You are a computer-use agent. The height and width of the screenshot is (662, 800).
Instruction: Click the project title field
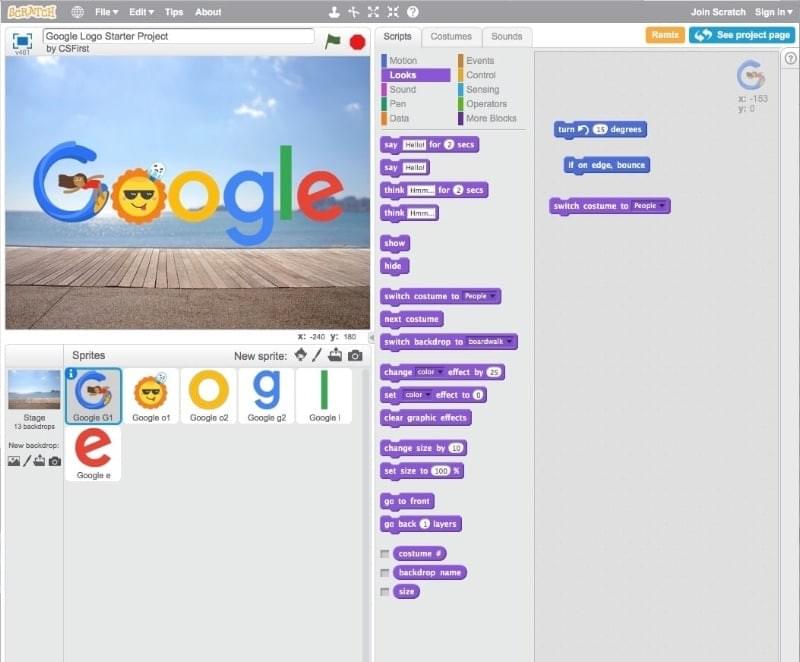click(179, 36)
